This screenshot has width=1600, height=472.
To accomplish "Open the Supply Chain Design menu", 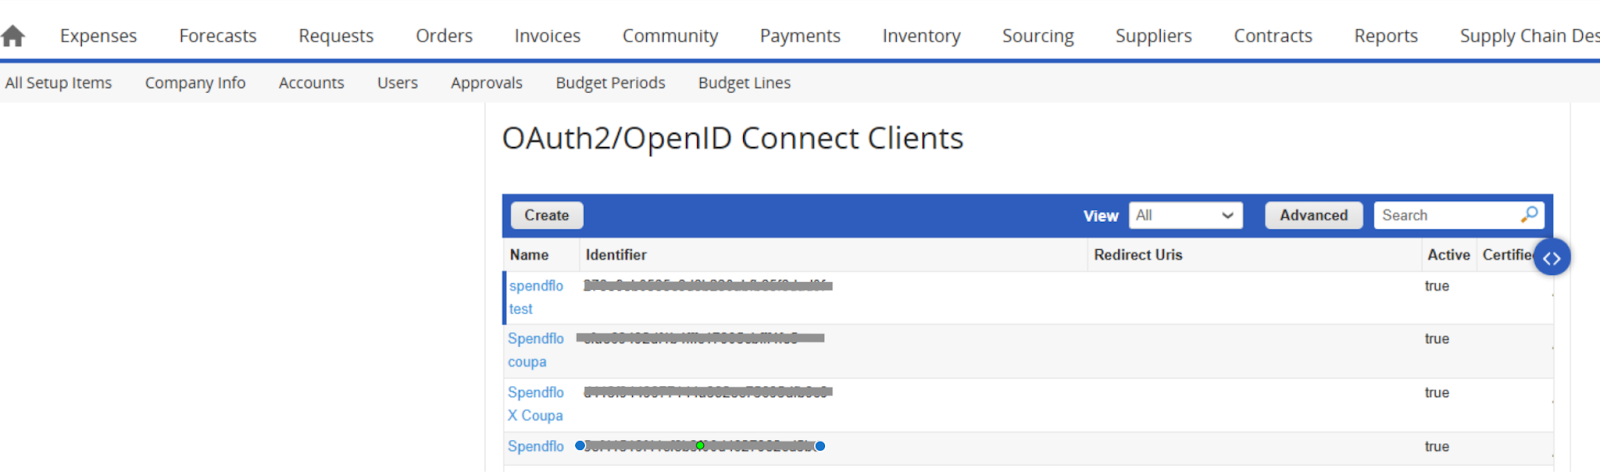I will [1529, 36].
